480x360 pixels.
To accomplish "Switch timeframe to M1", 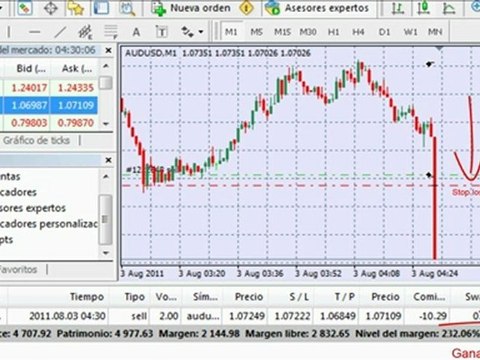I will (x=231, y=32).
